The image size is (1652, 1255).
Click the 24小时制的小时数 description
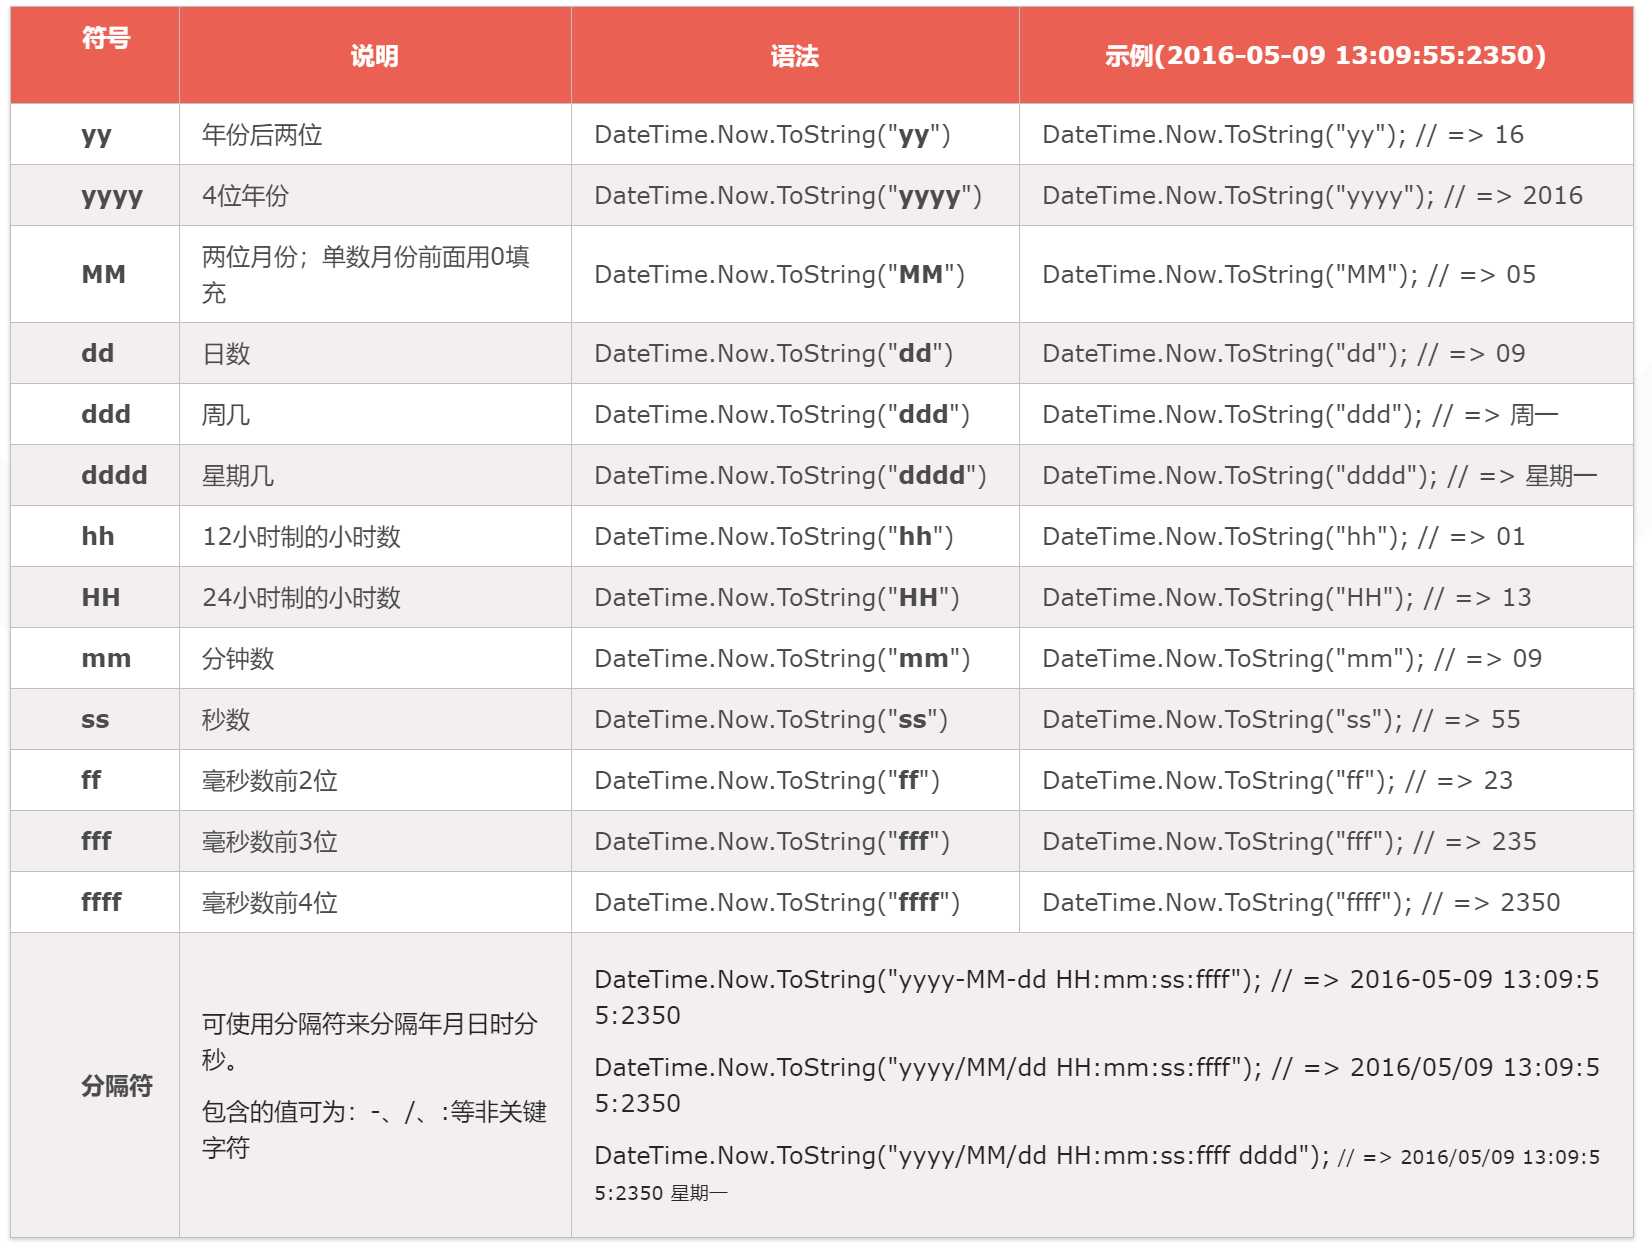301,597
